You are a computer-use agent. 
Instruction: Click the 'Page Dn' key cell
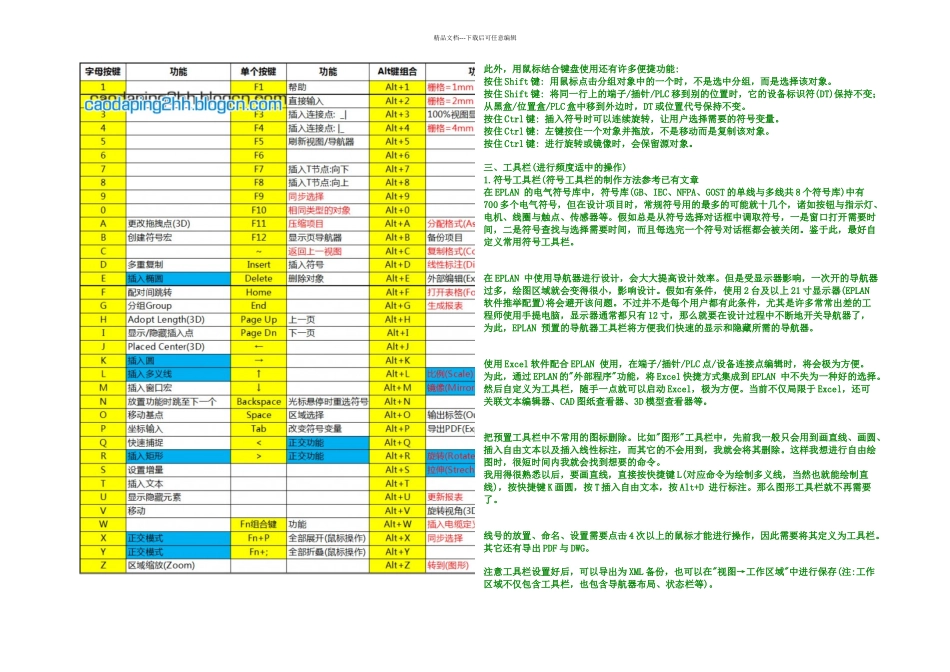258,333
